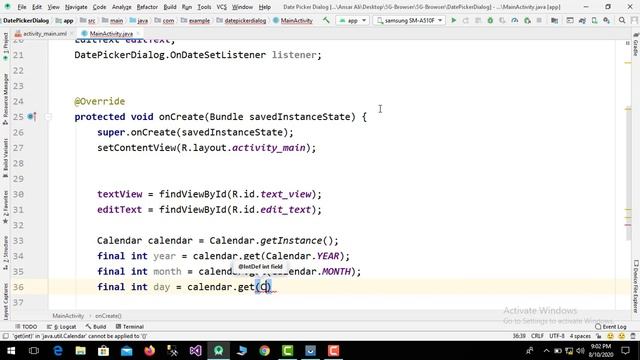Image resolution: width=640 pixels, height=360 pixels.
Task: Click the onCreate() breadcrumb below editor
Action: click(108, 316)
